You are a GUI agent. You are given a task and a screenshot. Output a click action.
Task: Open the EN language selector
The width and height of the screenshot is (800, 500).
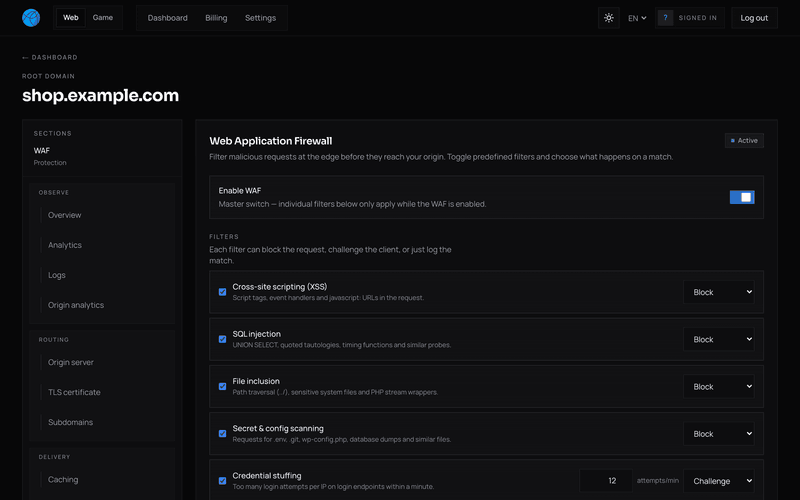(637, 18)
